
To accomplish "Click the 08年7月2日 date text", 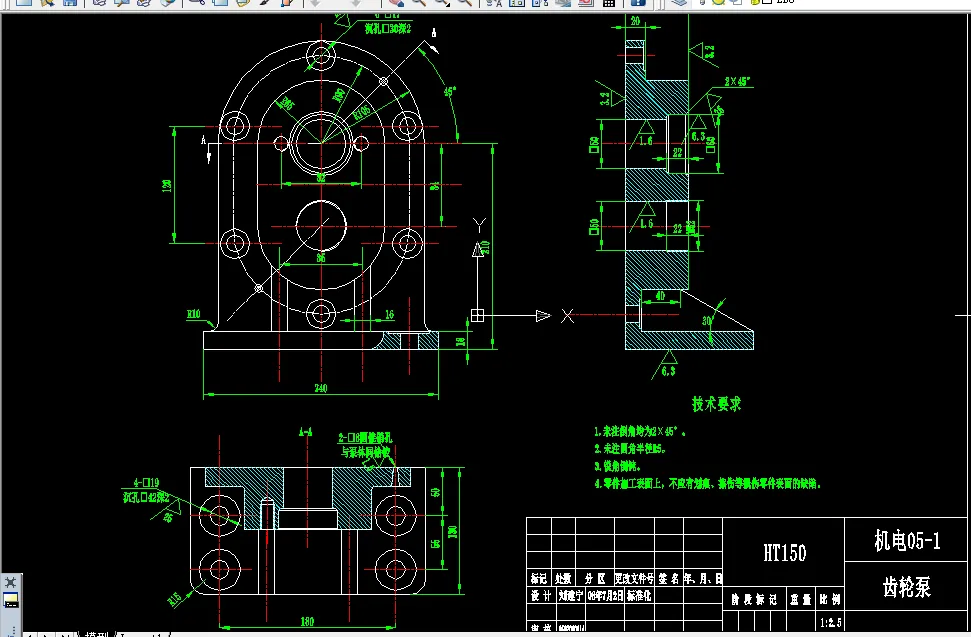I will (605, 596).
